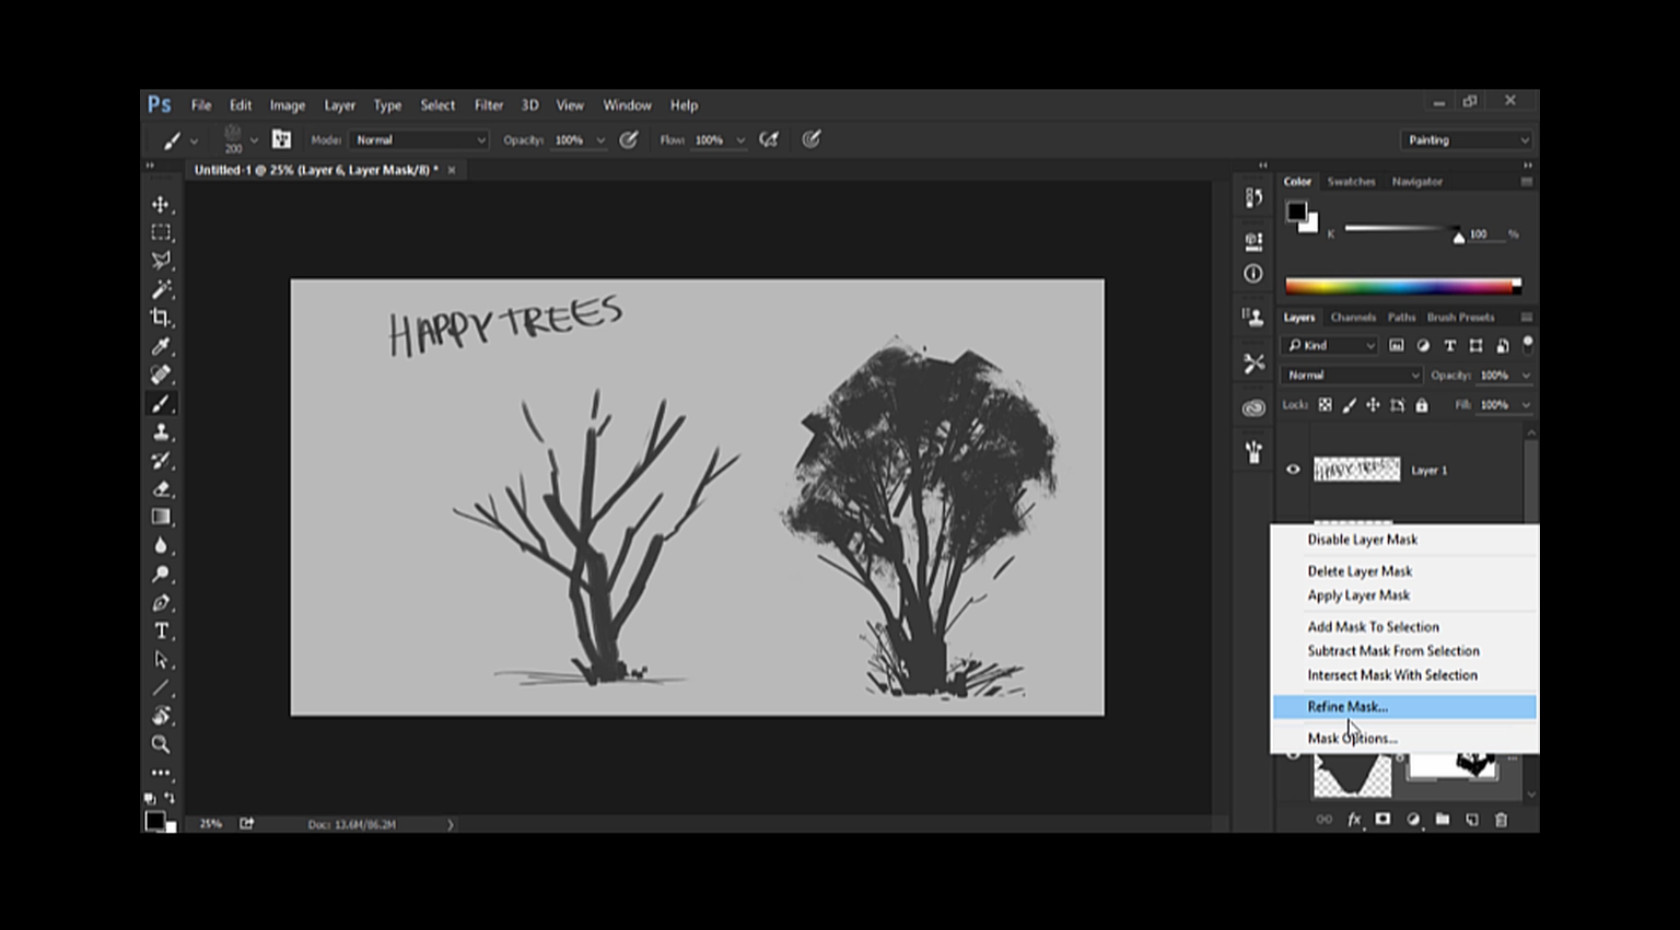The image size is (1680, 930).
Task: Select the Magic Wand tool
Action: 160,290
